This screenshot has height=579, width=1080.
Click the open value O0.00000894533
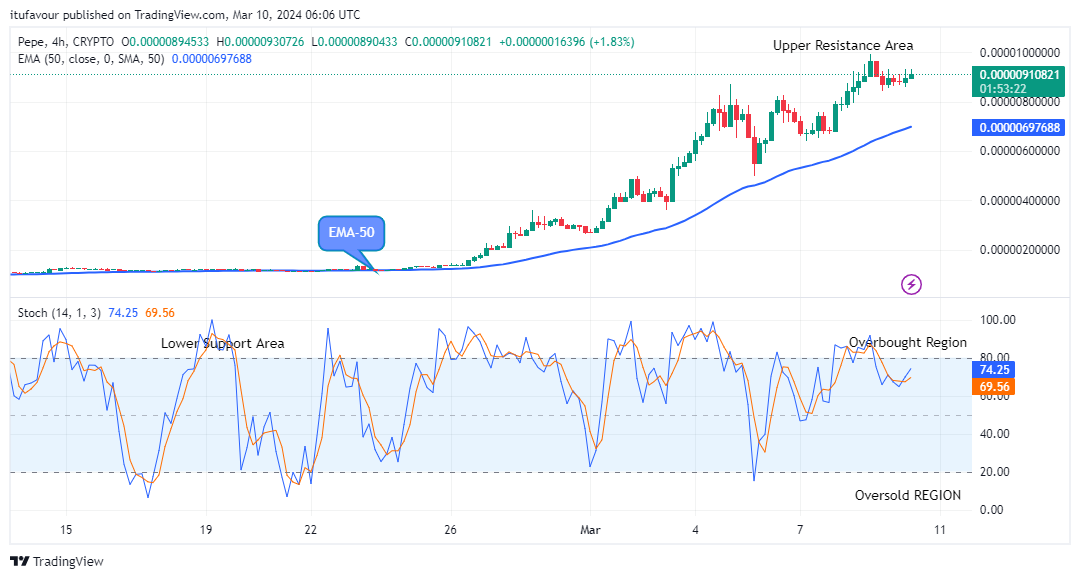click(165, 42)
